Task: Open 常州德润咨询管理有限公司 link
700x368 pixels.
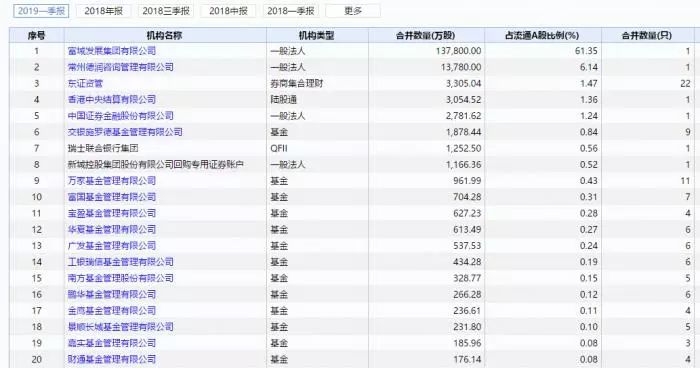Action: [121, 67]
